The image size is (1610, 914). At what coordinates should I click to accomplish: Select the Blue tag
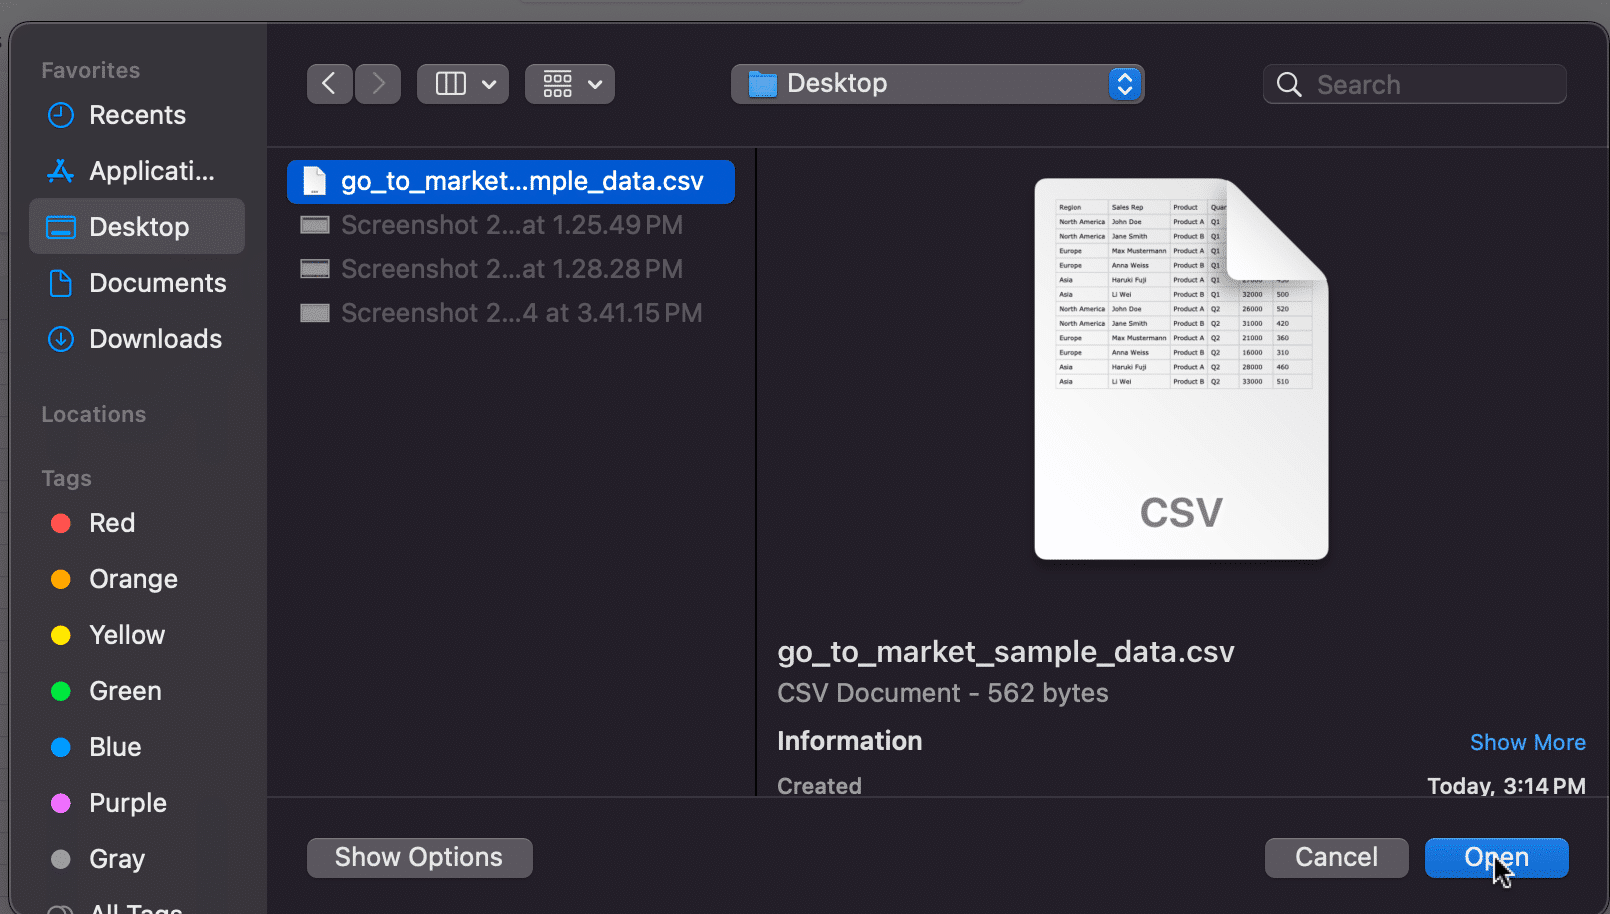tap(137, 747)
